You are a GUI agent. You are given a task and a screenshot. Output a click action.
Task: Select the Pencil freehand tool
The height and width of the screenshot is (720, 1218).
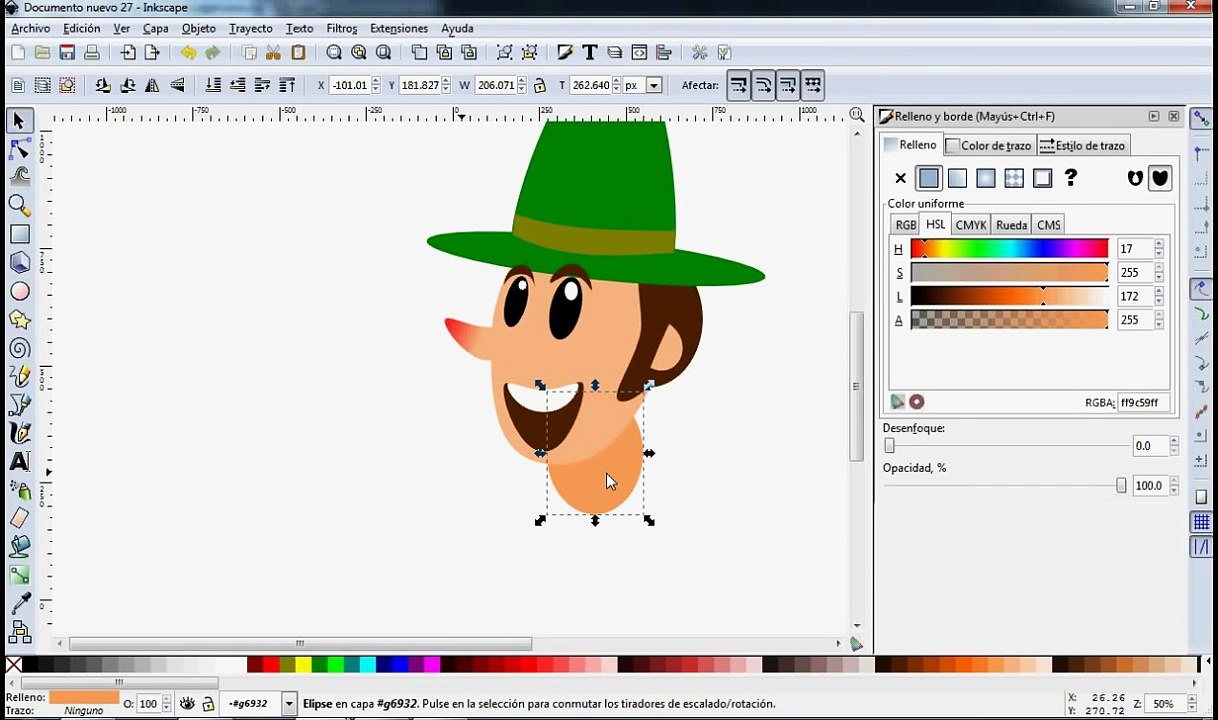[x=19, y=376]
